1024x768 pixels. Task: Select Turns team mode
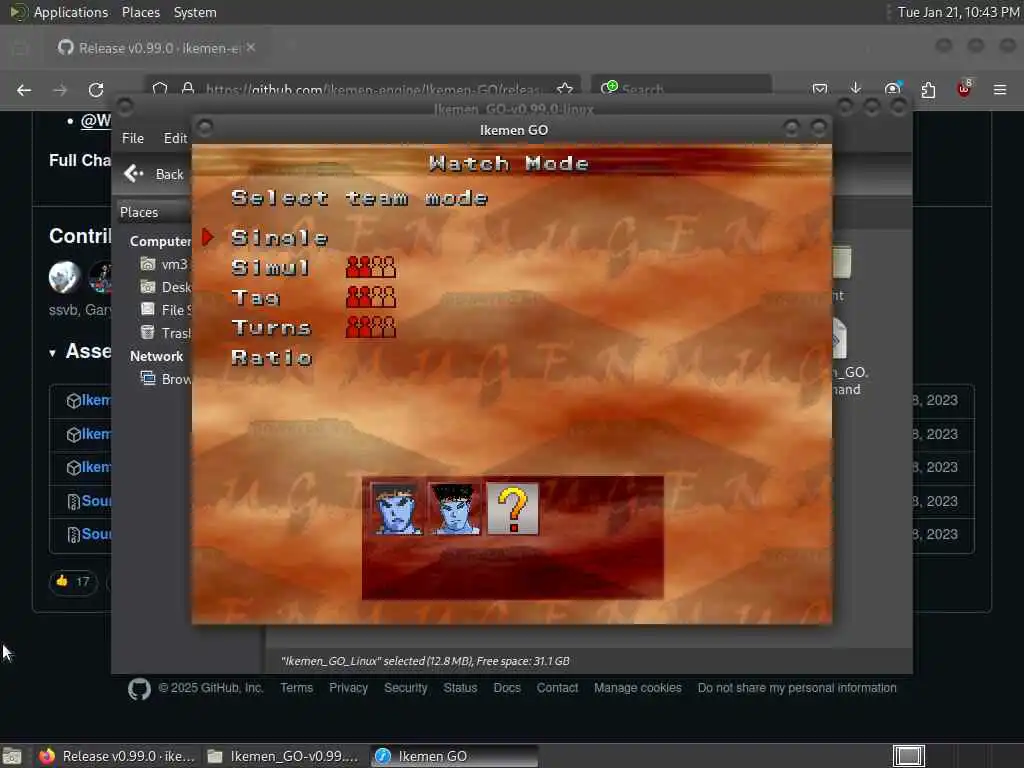tap(271, 327)
